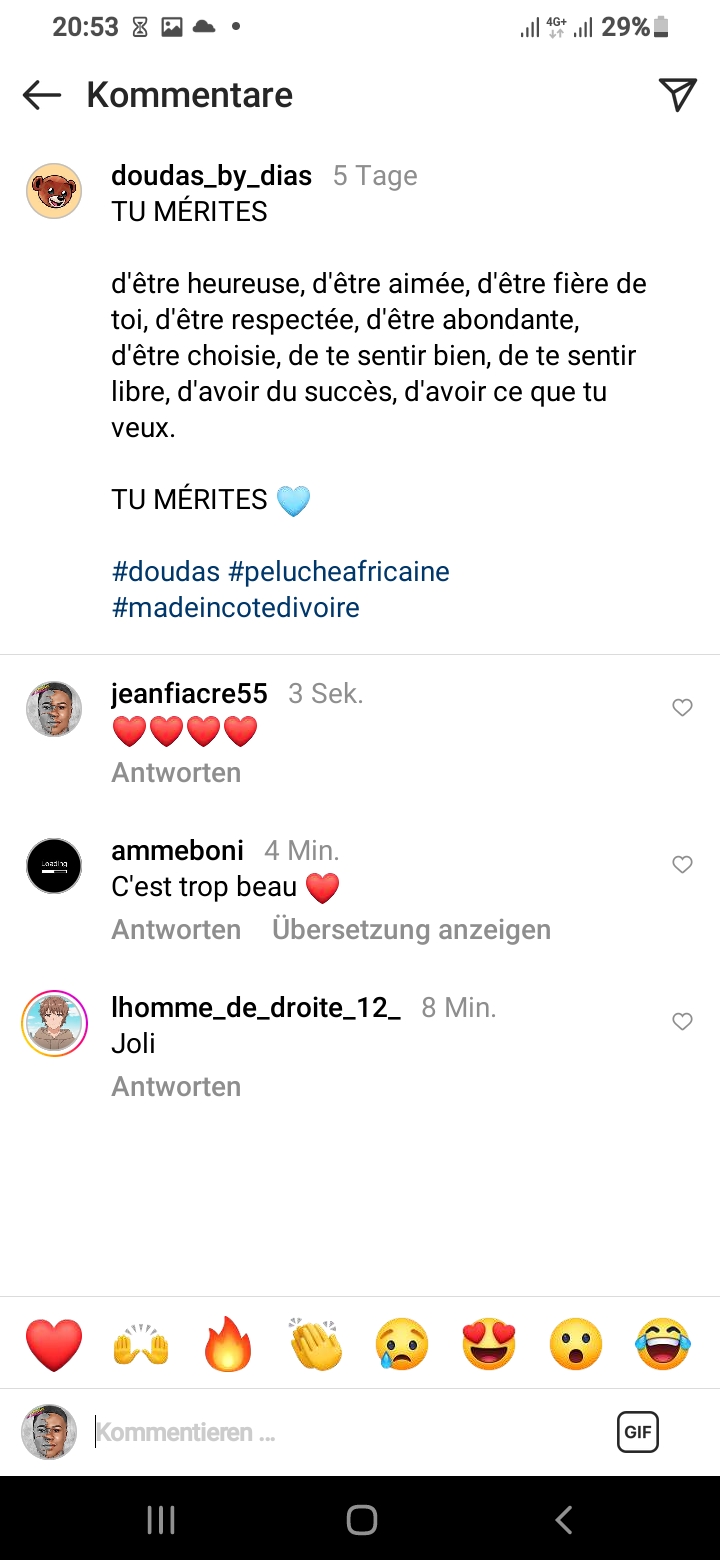Tap the share paper plane icon
The width and height of the screenshot is (720, 1560).
[678, 94]
